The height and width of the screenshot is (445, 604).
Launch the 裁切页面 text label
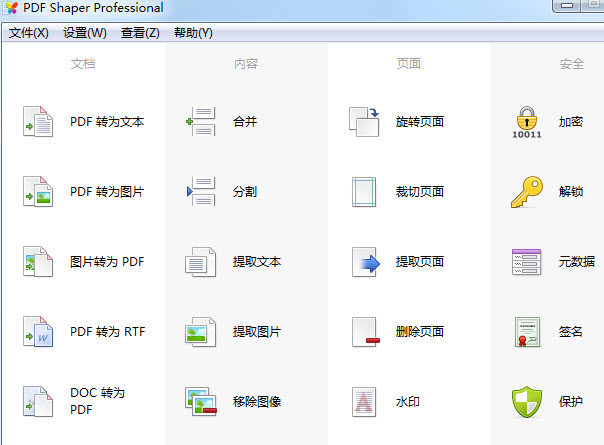[x=420, y=192]
